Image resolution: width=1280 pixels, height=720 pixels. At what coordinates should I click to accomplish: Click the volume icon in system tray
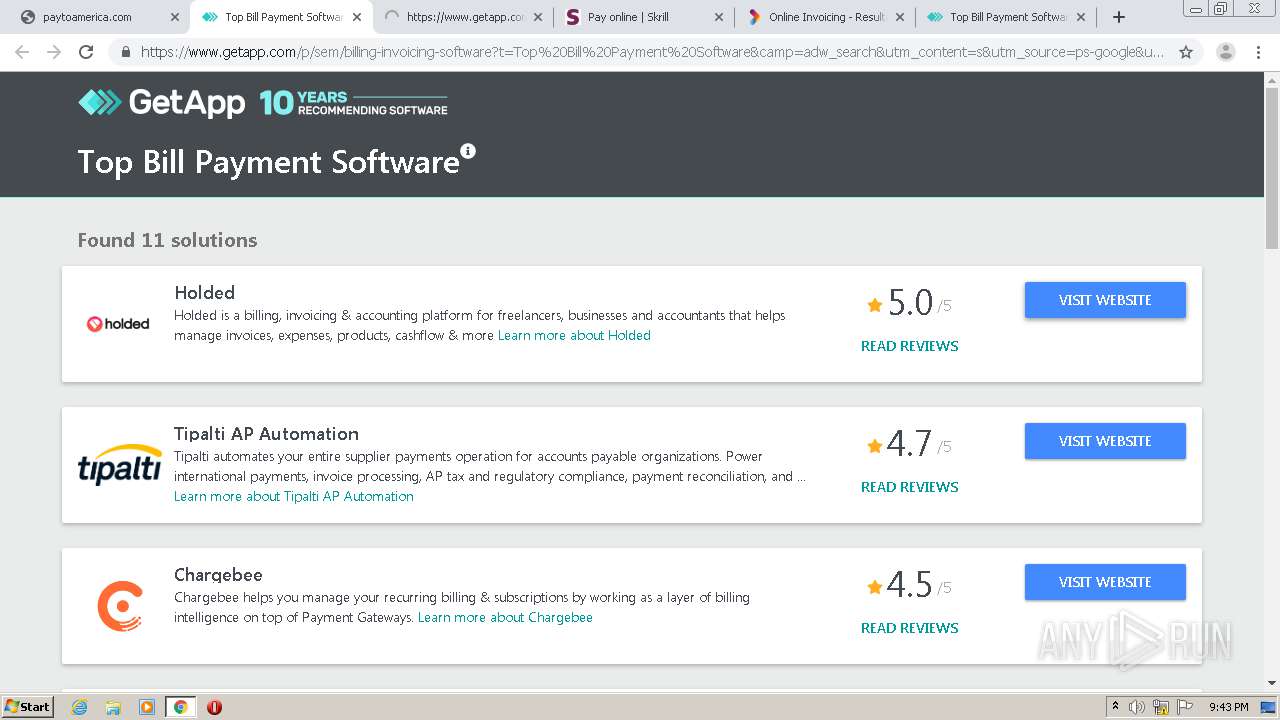point(1137,707)
